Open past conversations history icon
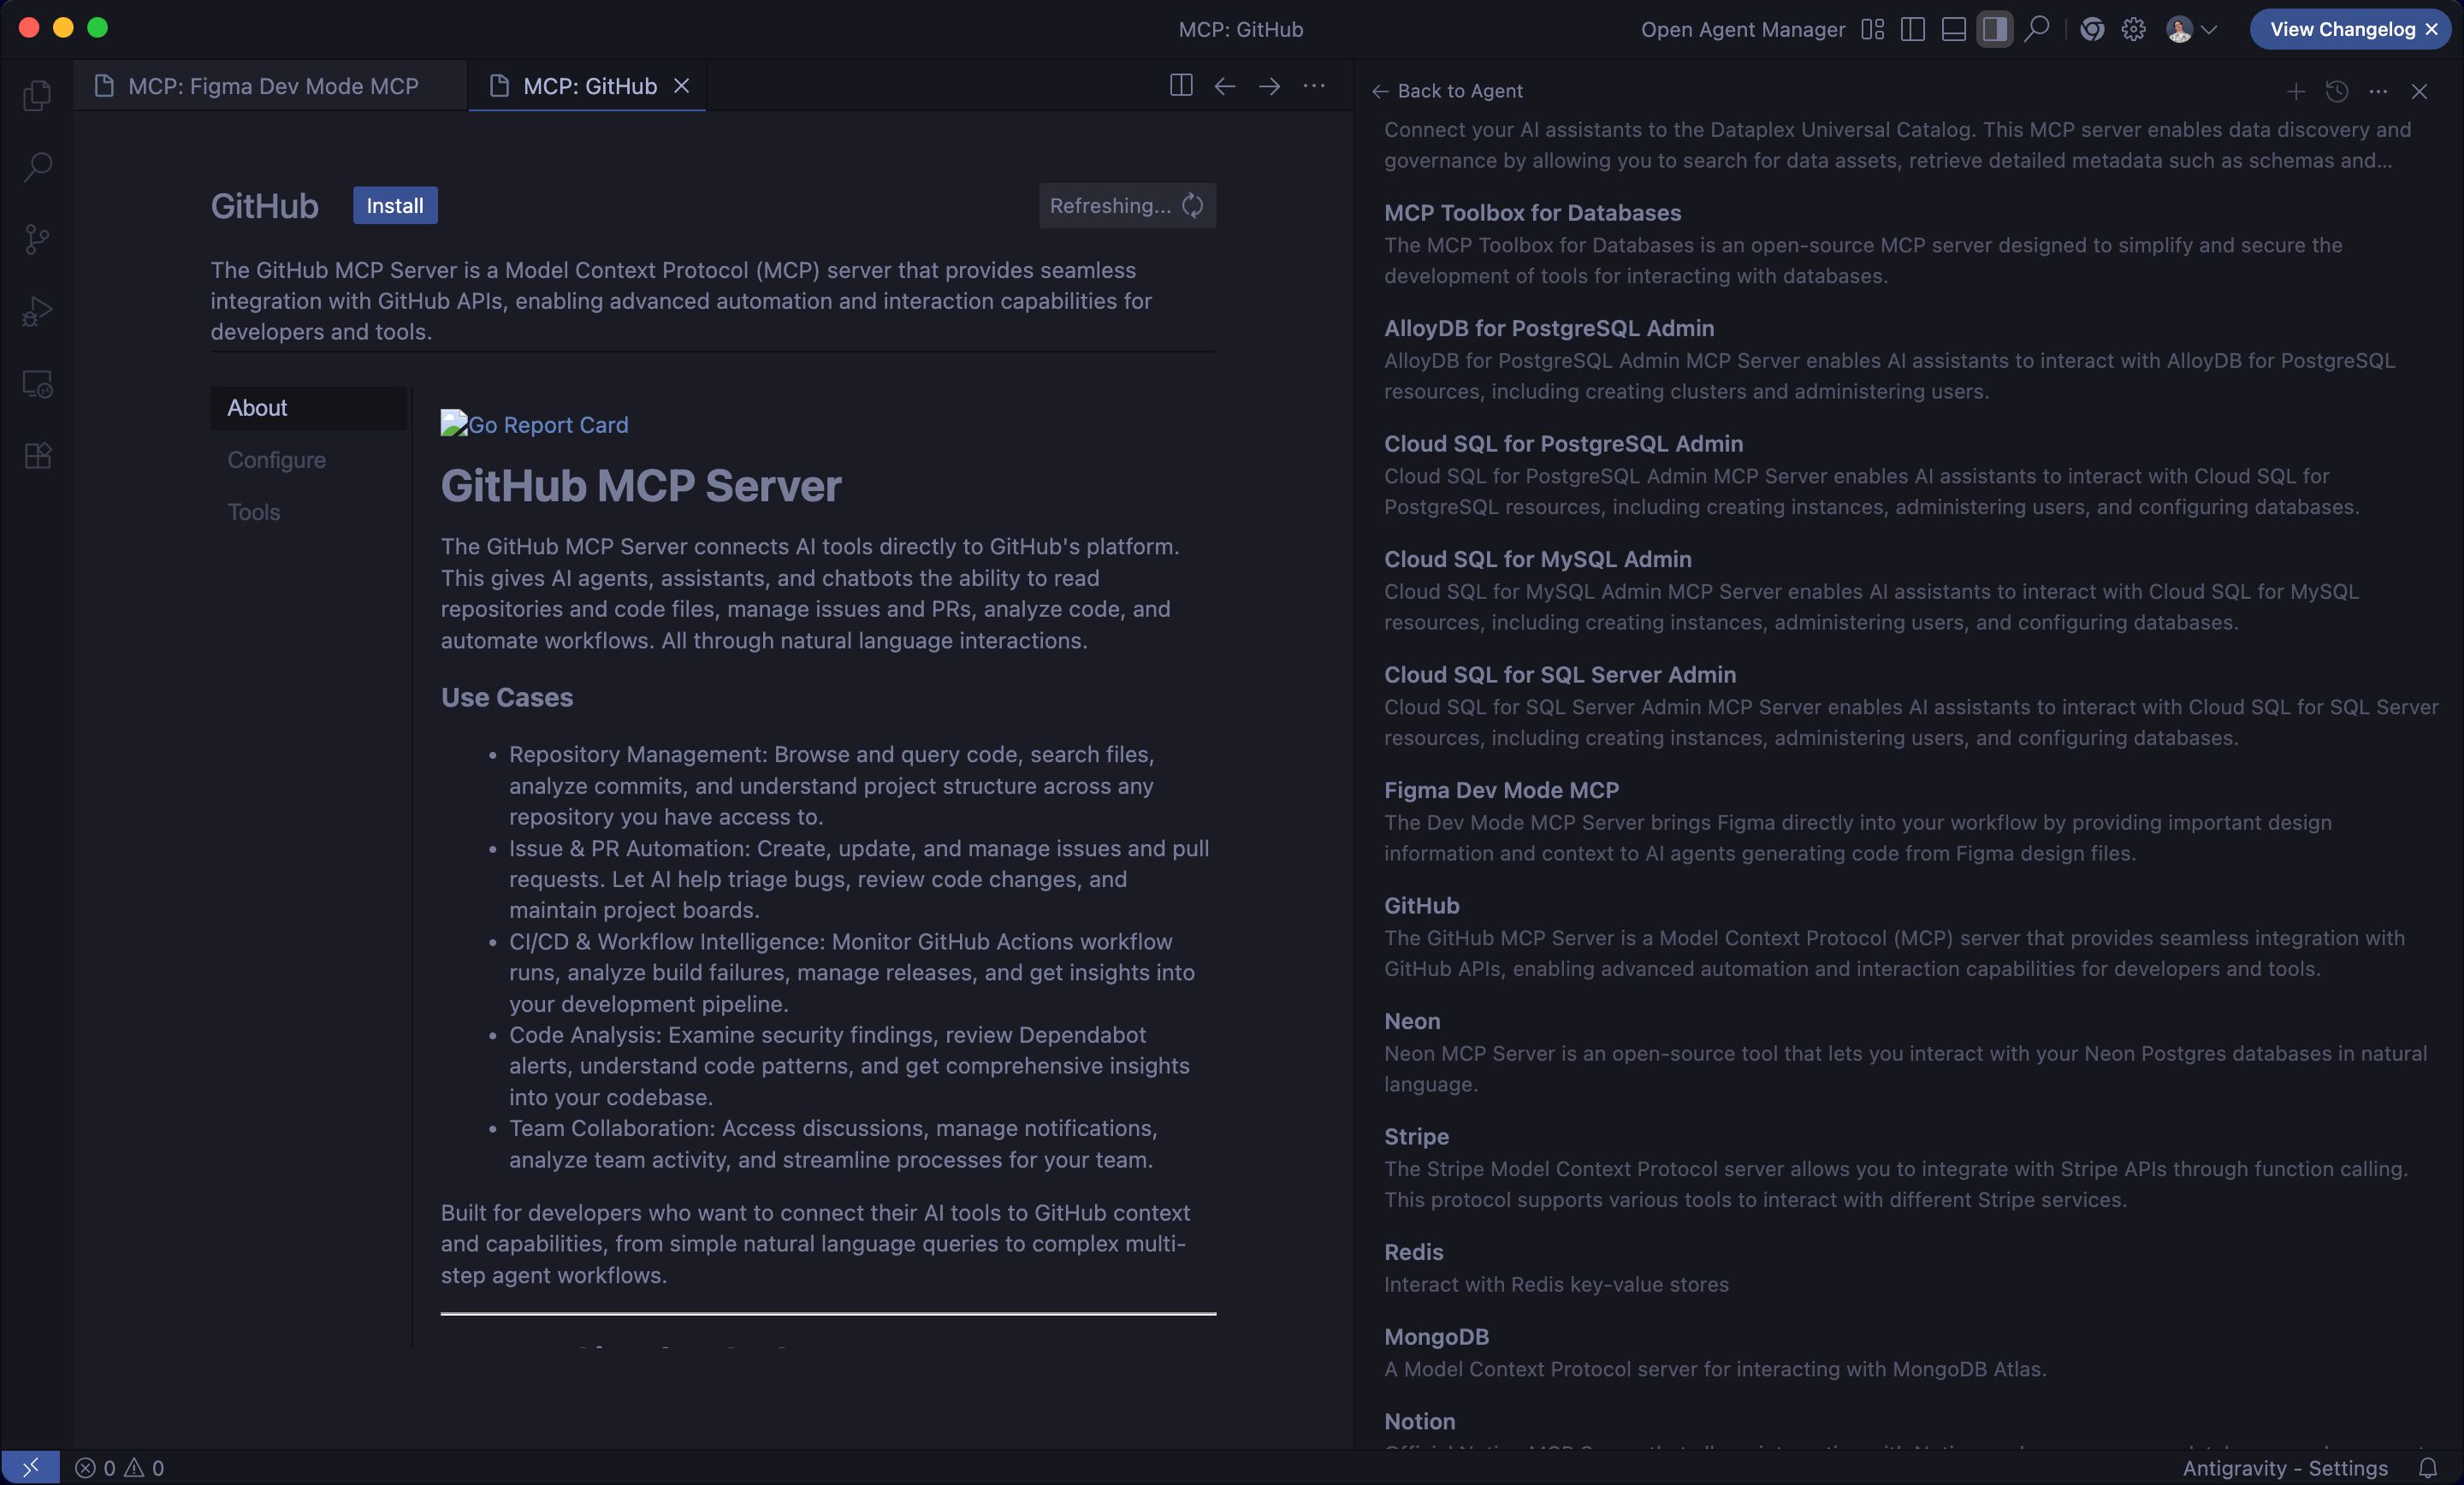 pyautogui.click(x=2336, y=91)
